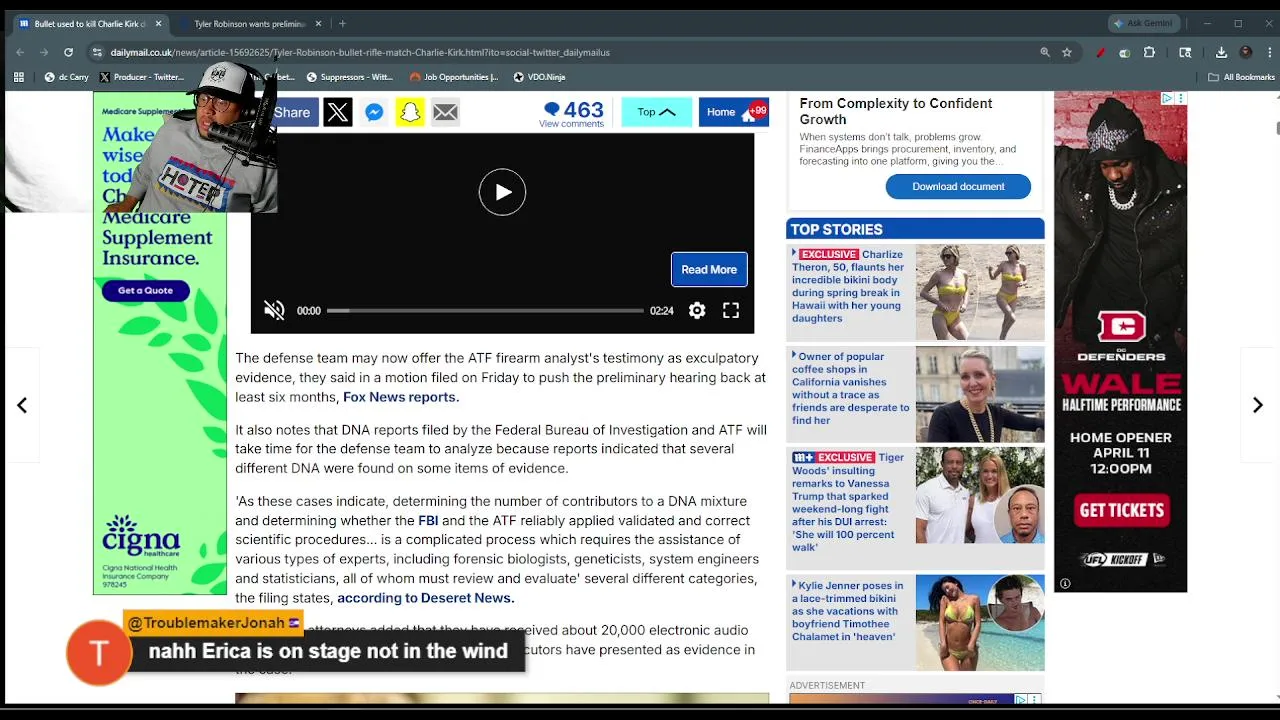This screenshot has width=1280, height=720.
Task: Open 'dc Carry' bookmark
Action: 66,77
